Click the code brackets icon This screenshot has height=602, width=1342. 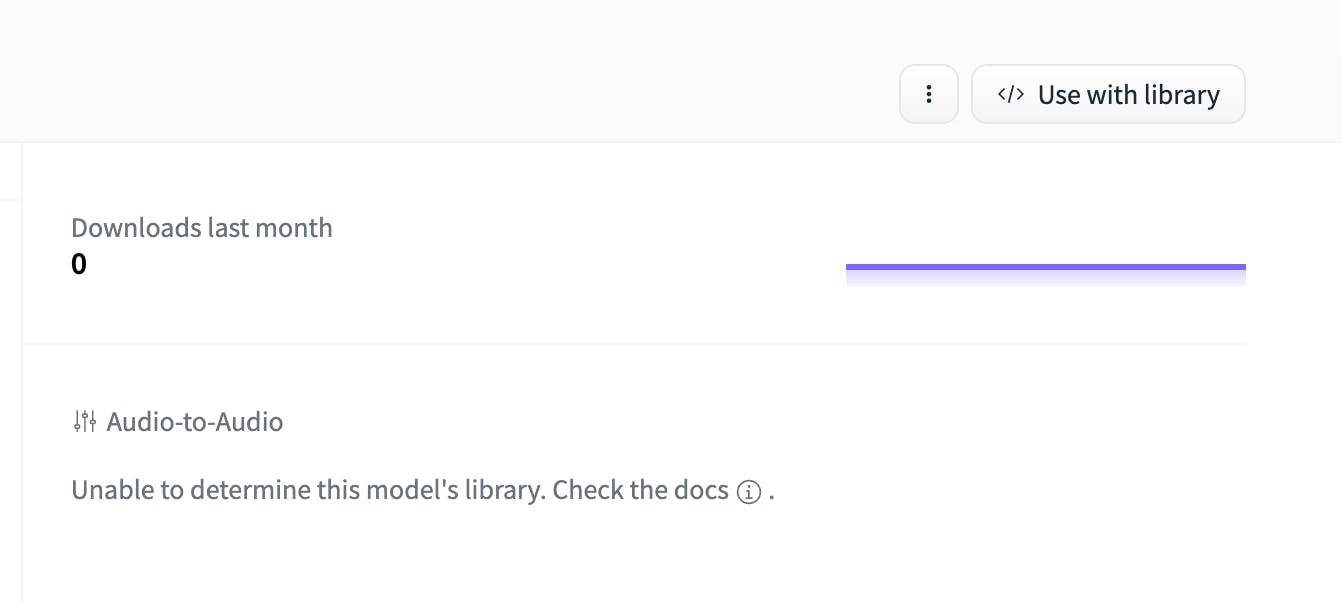pos(1011,94)
